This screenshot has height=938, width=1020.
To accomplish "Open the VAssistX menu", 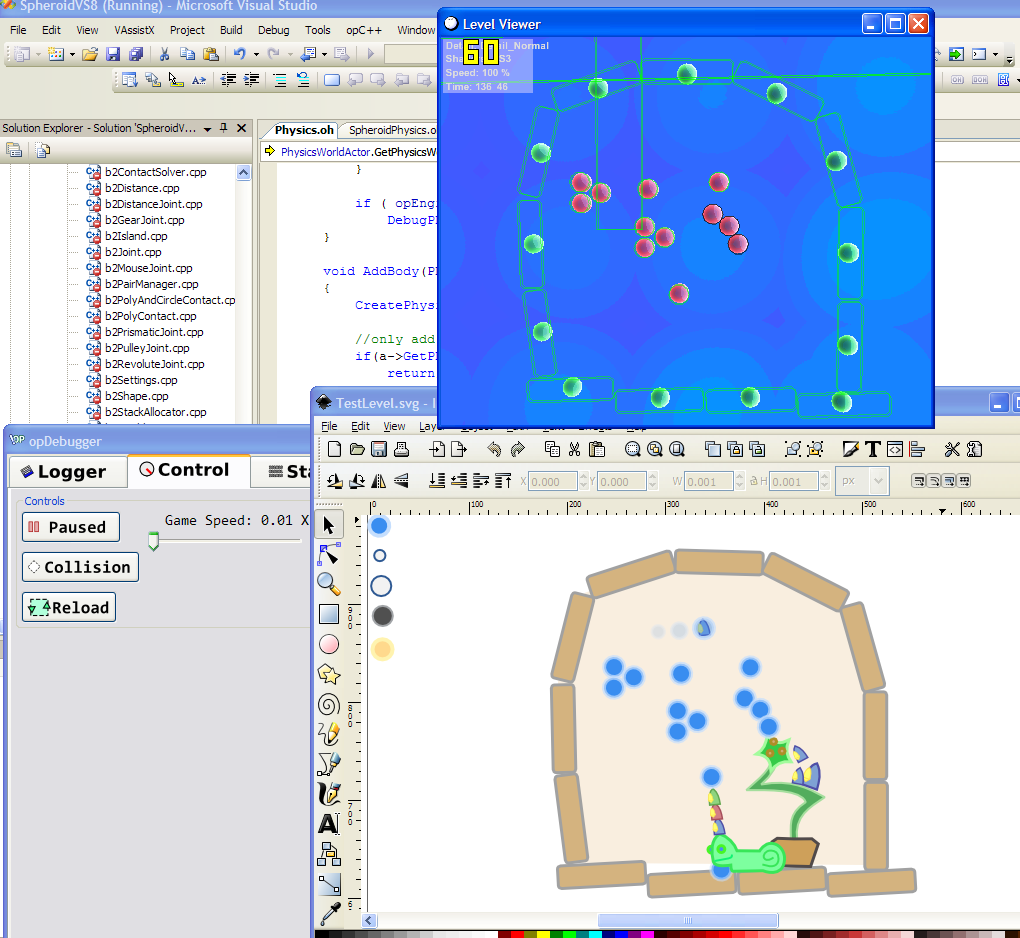I will click(134, 30).
